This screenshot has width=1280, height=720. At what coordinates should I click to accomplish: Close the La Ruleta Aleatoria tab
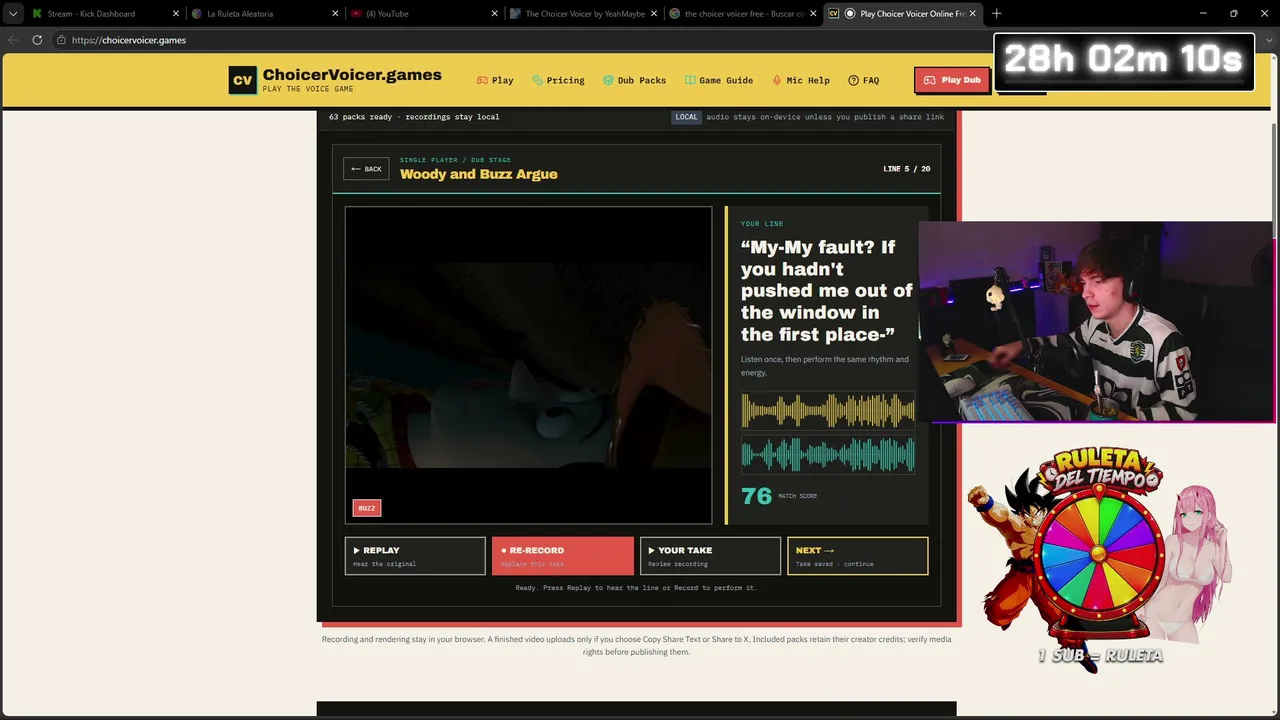pyautogui.click(x=335, y=14)
